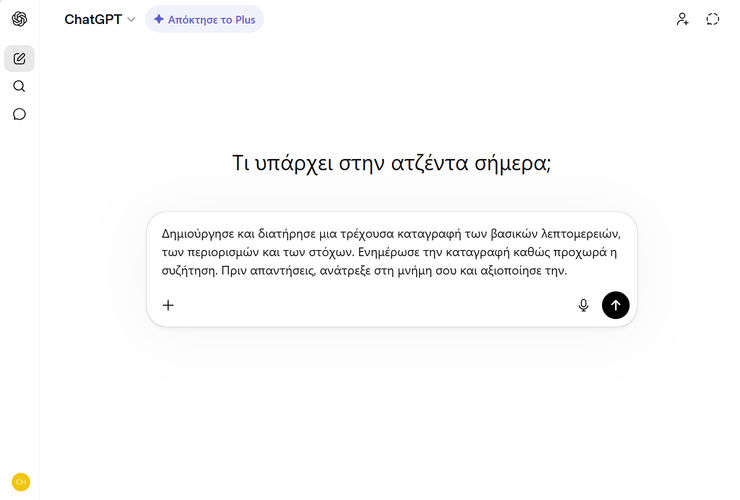The height and width of the screenshot is (500, 740).
Task: Open the CH profile avatar menu
Action: point(20,481)
